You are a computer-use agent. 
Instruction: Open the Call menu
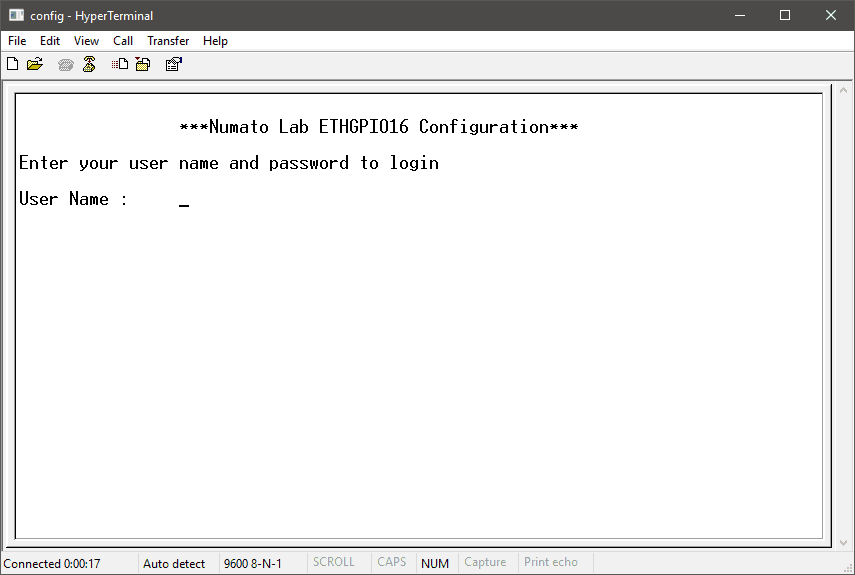[x=123, y=41]
